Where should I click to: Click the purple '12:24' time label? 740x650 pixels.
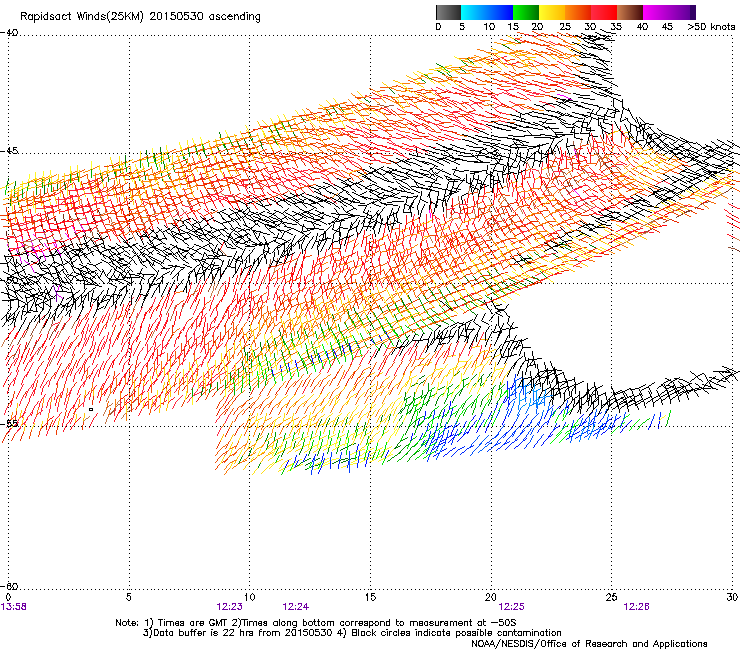click(x=295, y=607)
